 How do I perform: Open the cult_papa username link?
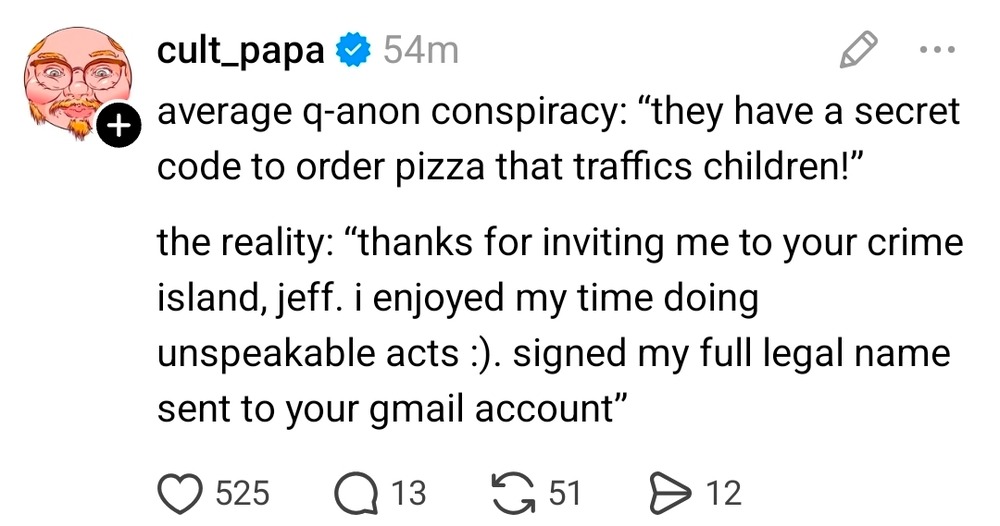(241, 51)
